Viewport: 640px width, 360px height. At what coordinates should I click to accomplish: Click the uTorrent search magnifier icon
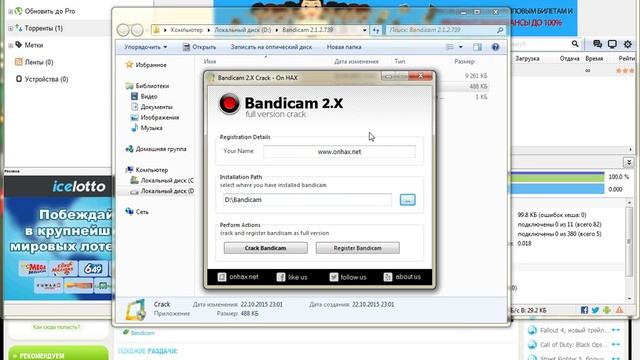575,44
